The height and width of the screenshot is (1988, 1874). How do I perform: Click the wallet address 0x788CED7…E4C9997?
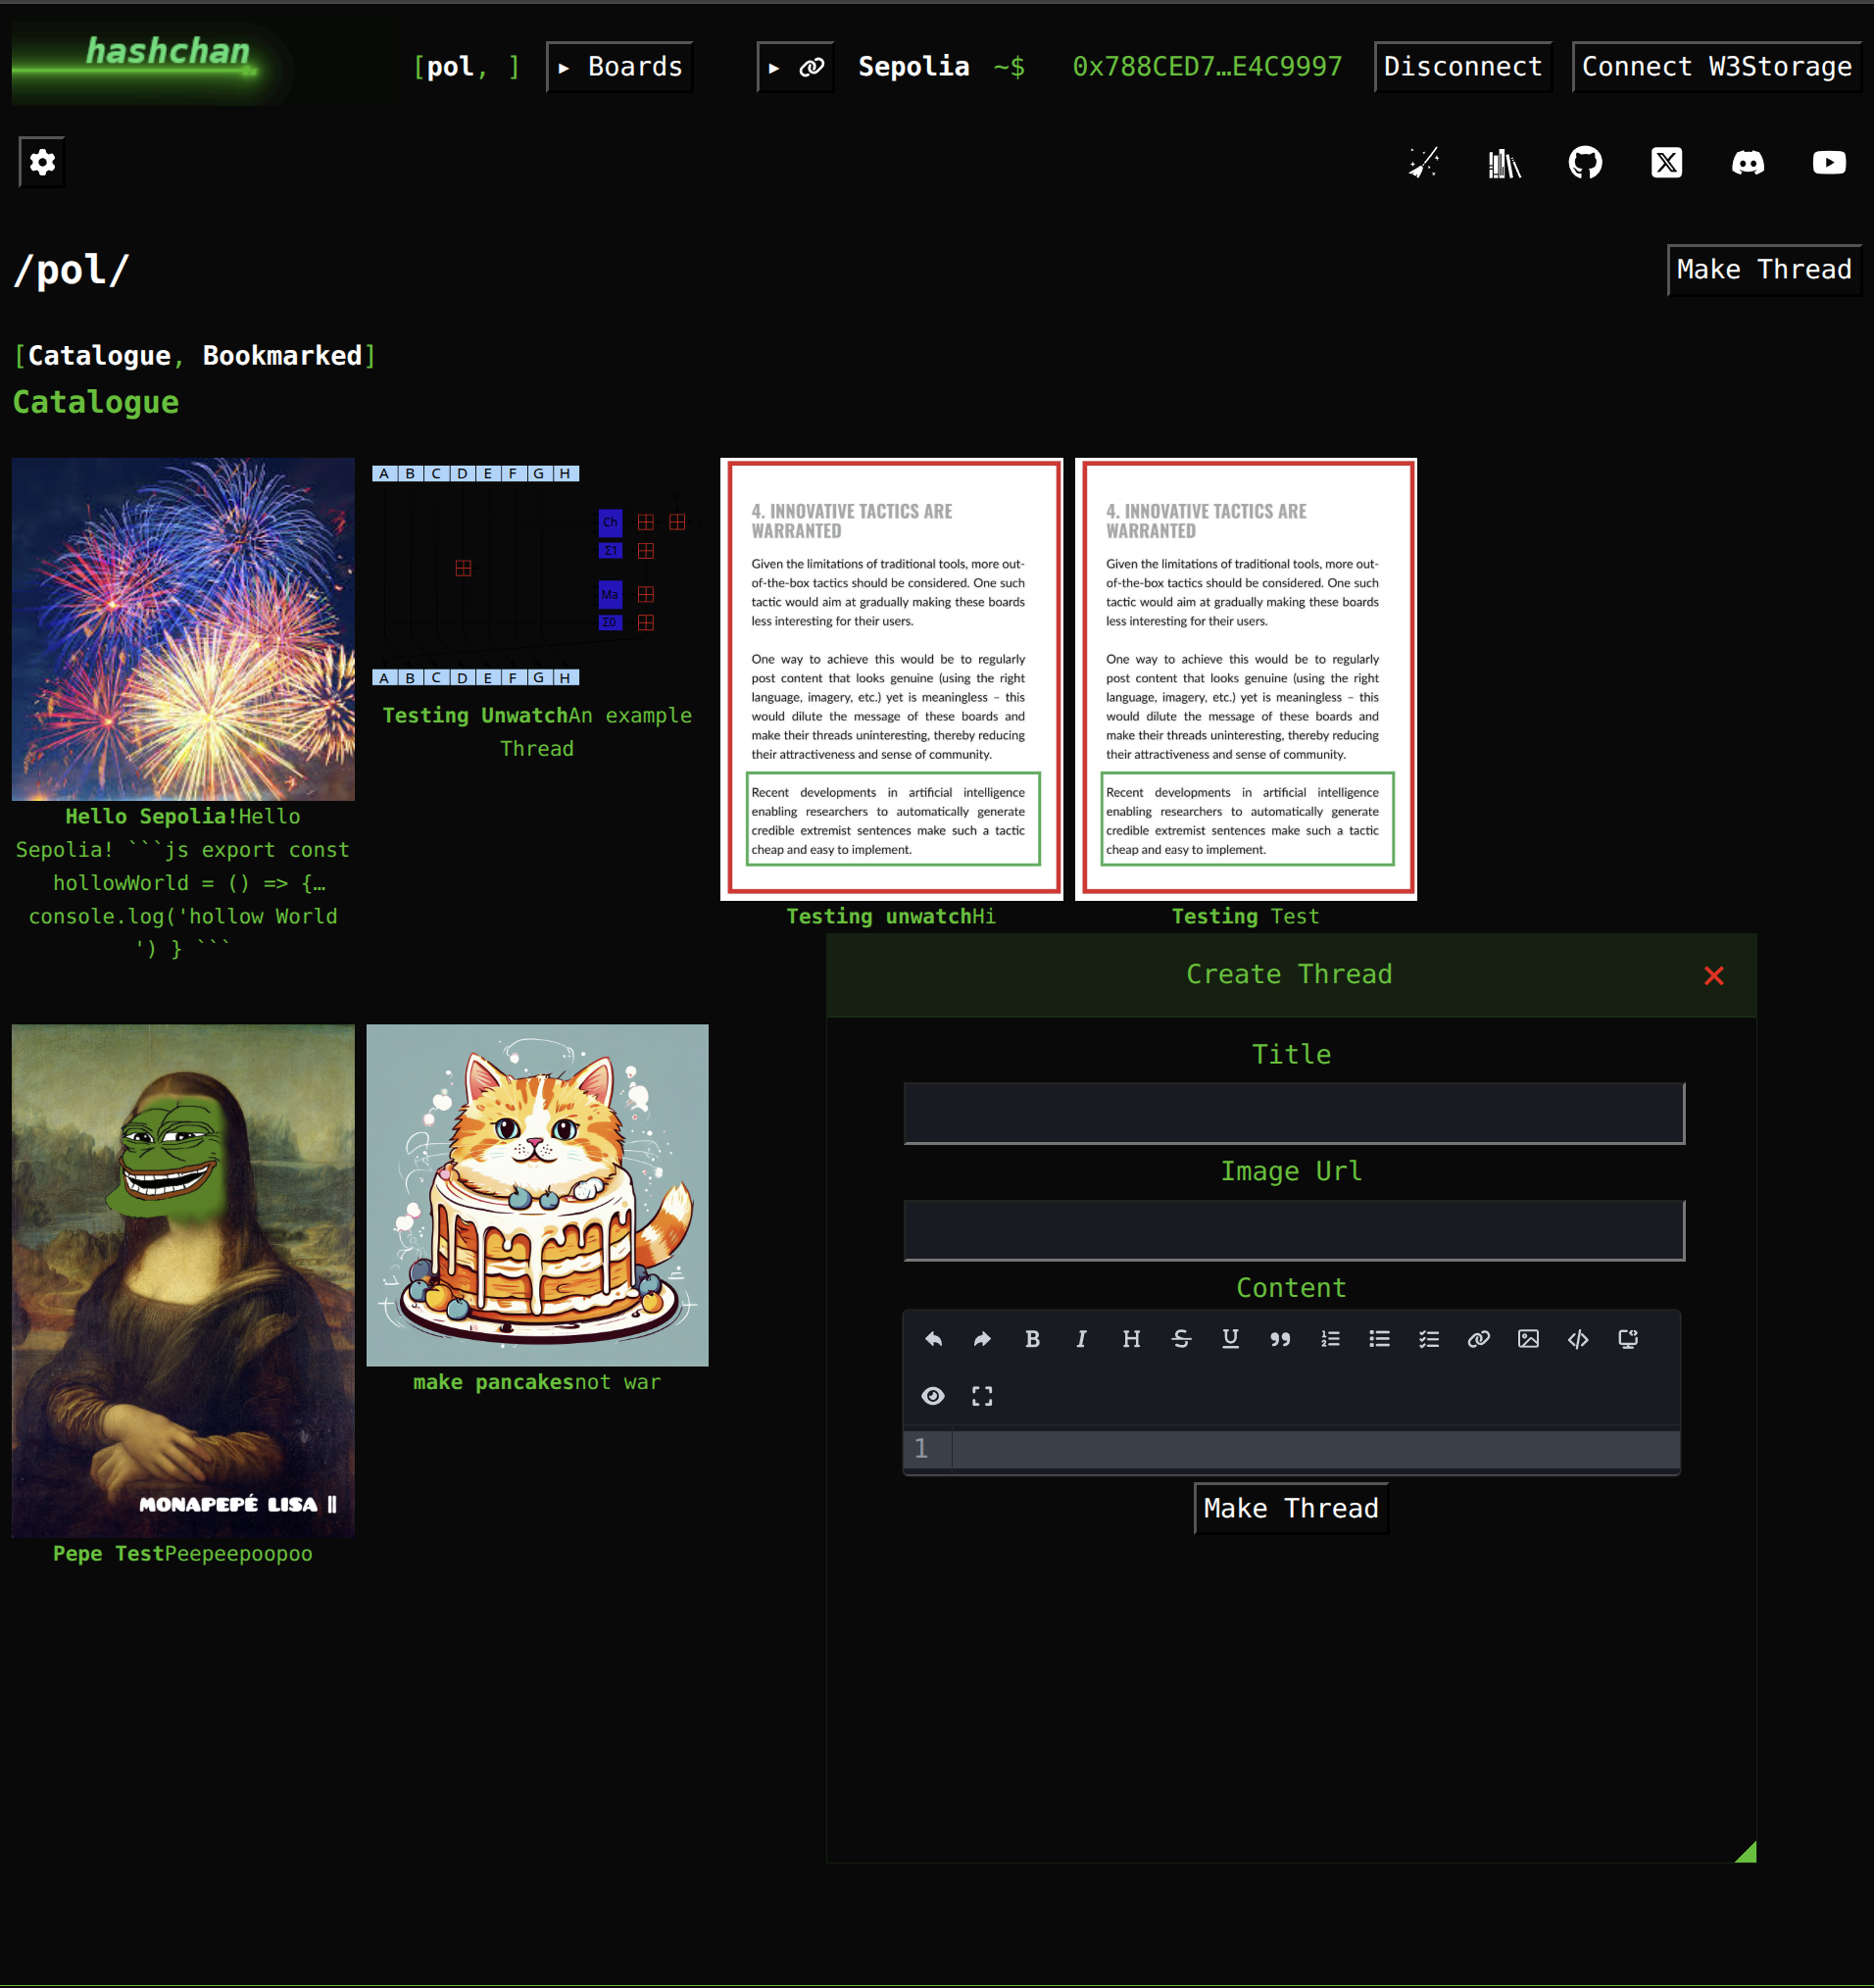click(x=1207, y=67)
